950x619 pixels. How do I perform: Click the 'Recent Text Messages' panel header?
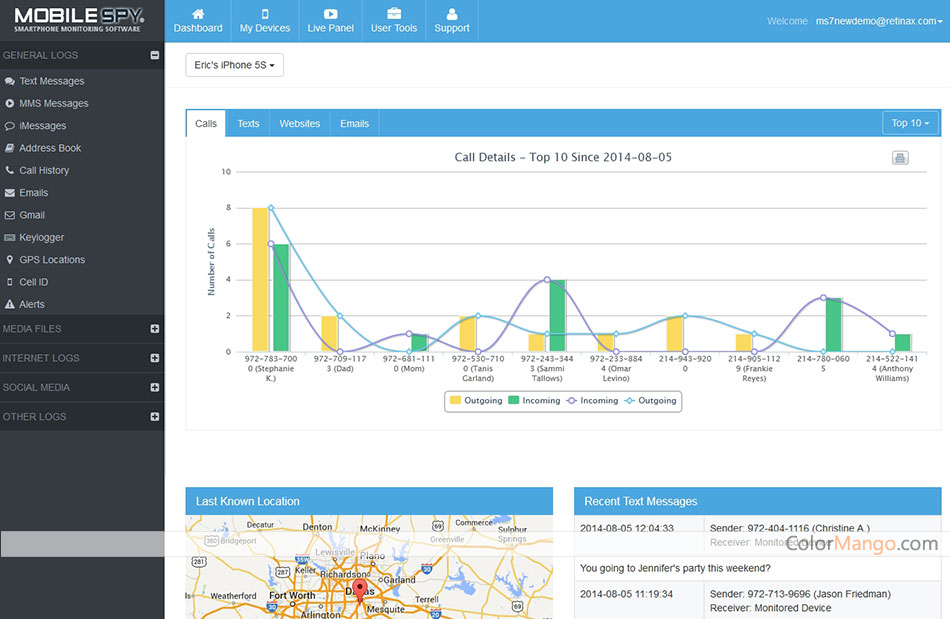[x=757, y=501]
